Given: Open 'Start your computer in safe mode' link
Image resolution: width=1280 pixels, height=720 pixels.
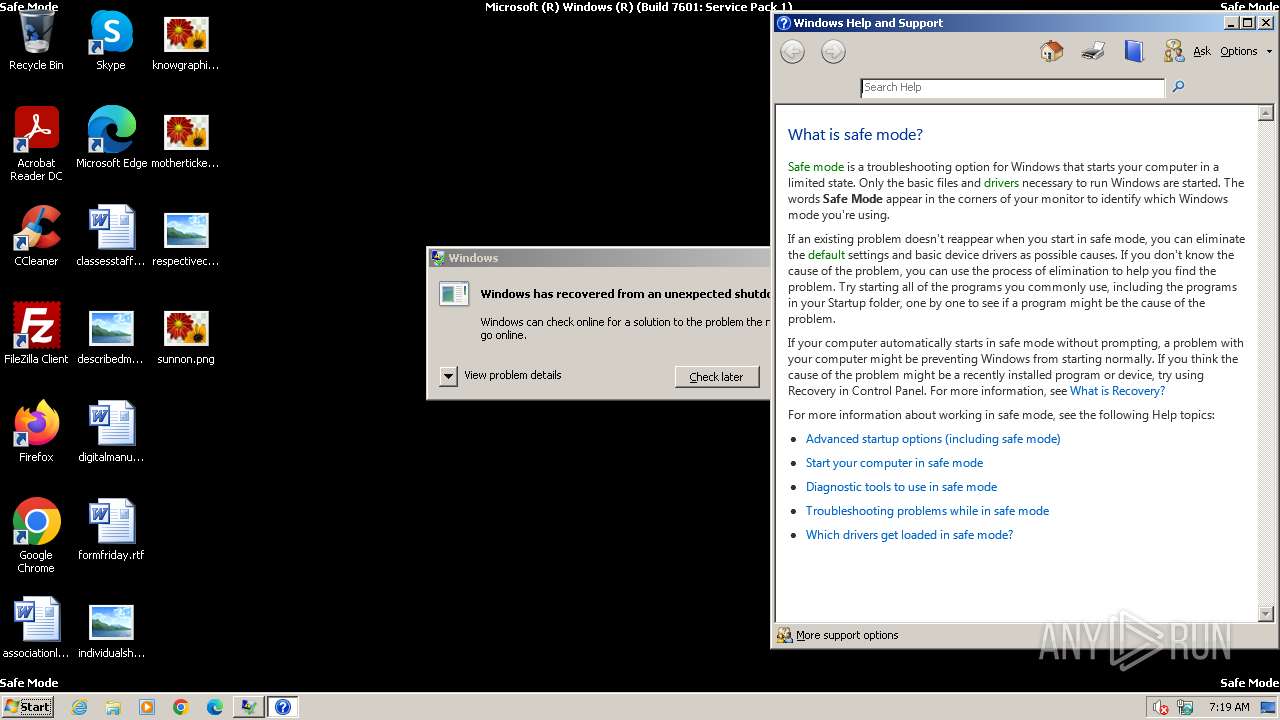Looking at the screenshot, I should coord(894,463).
